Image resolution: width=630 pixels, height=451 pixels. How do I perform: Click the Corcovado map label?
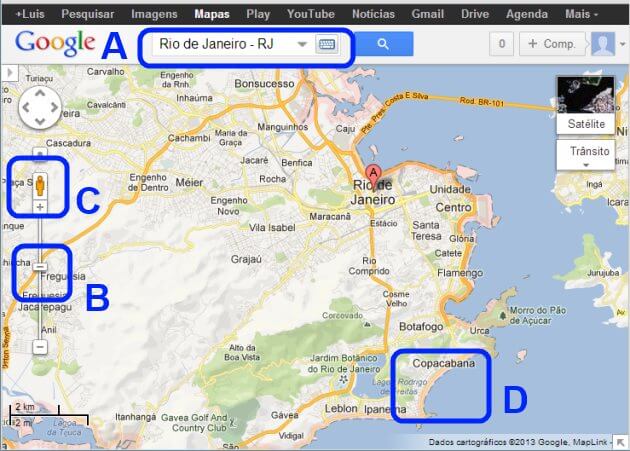tap(342, 316)
